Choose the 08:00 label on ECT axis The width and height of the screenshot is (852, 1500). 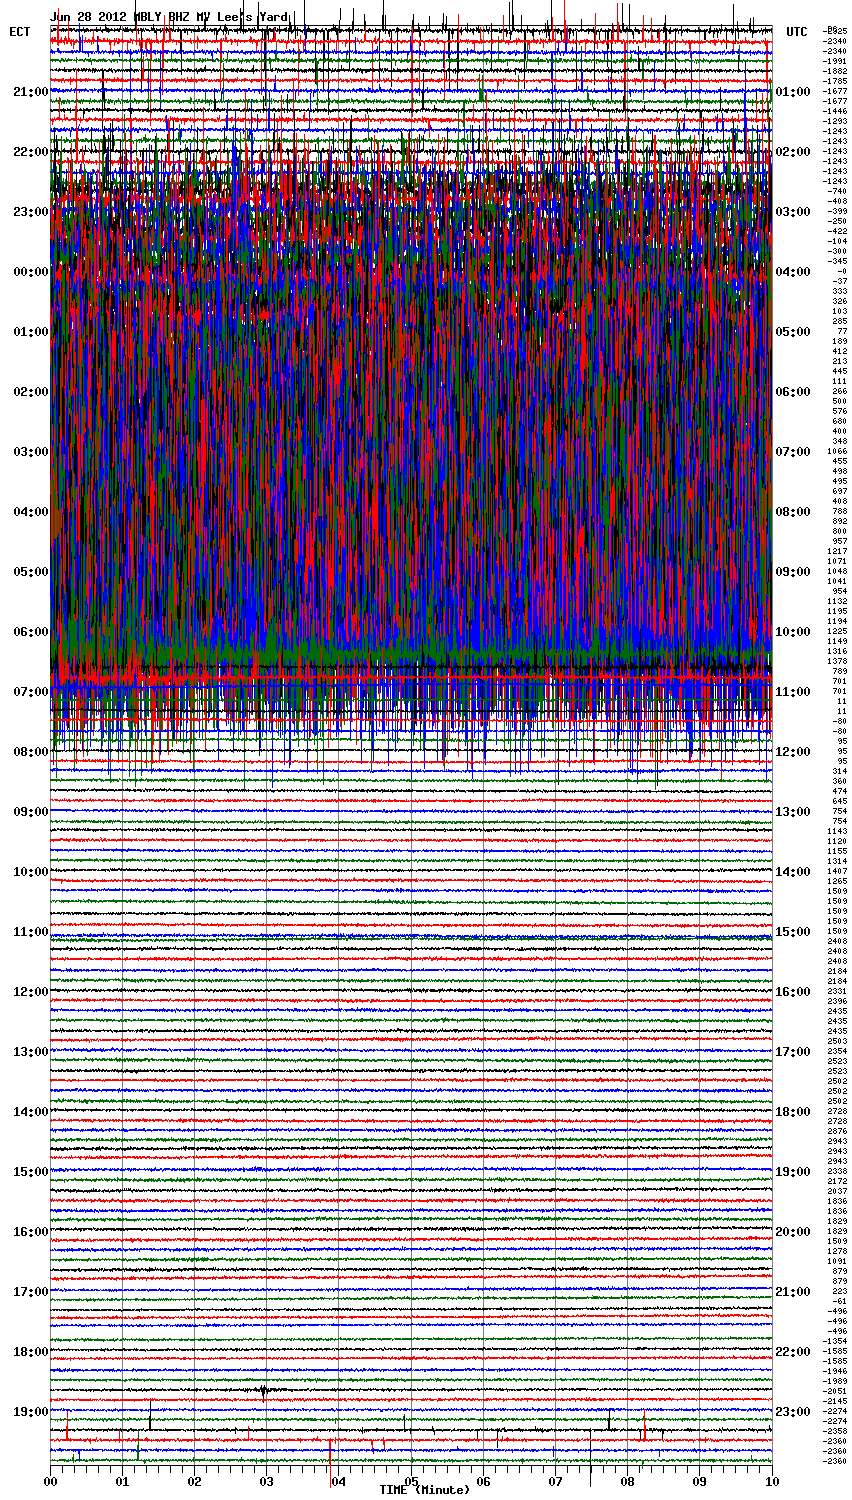pos(30,752)
